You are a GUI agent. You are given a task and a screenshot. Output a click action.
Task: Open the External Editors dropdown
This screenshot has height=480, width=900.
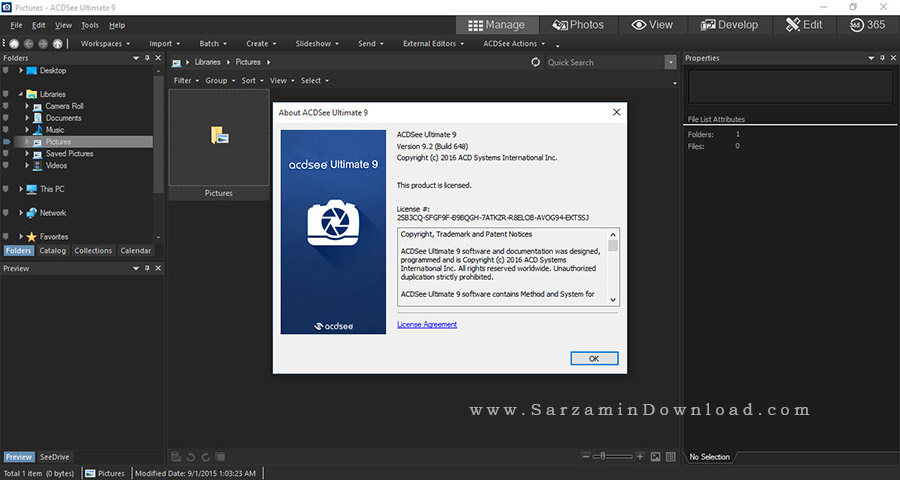(x=433, y=44)
